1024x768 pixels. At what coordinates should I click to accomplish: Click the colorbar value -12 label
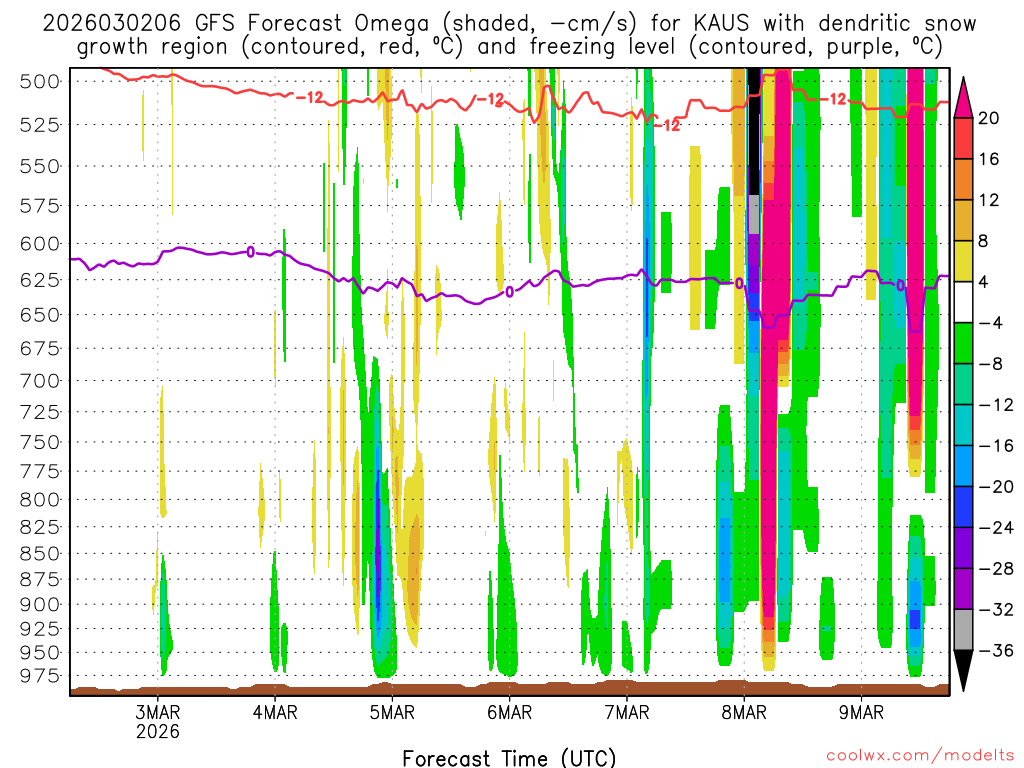point(996,405)
